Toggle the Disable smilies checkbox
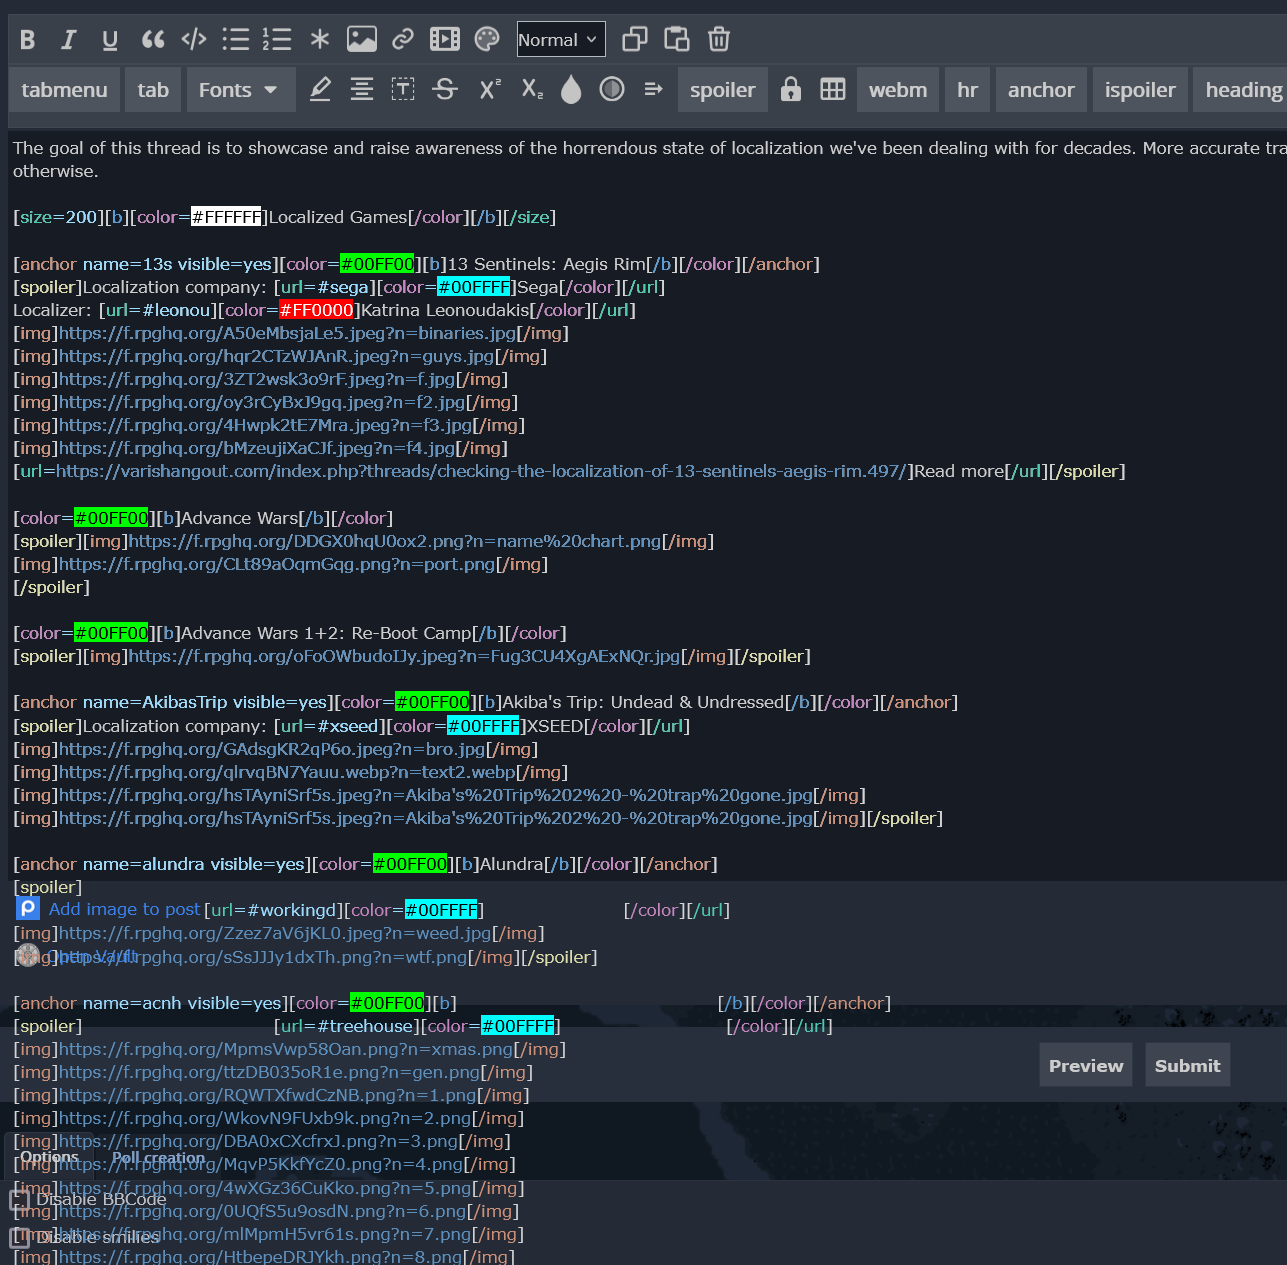 [x=19, y=1238]
